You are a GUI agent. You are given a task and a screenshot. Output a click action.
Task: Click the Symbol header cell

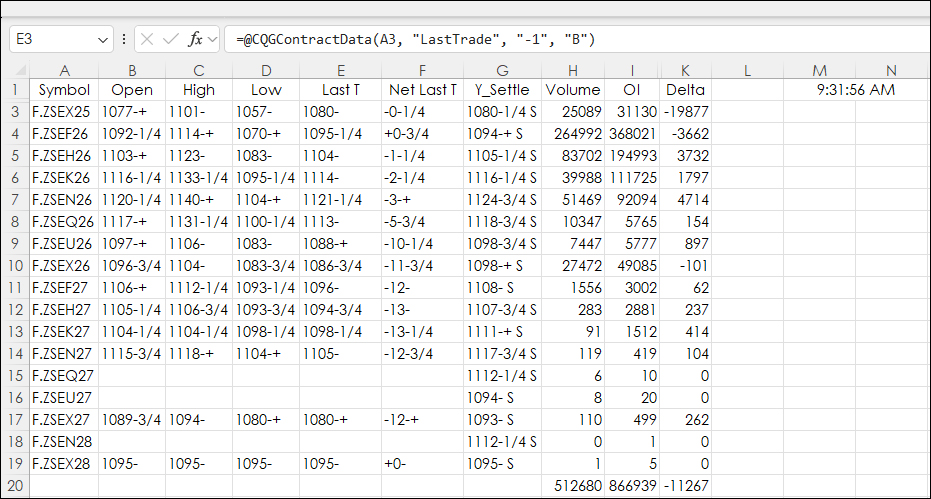[x=64, y=90]
